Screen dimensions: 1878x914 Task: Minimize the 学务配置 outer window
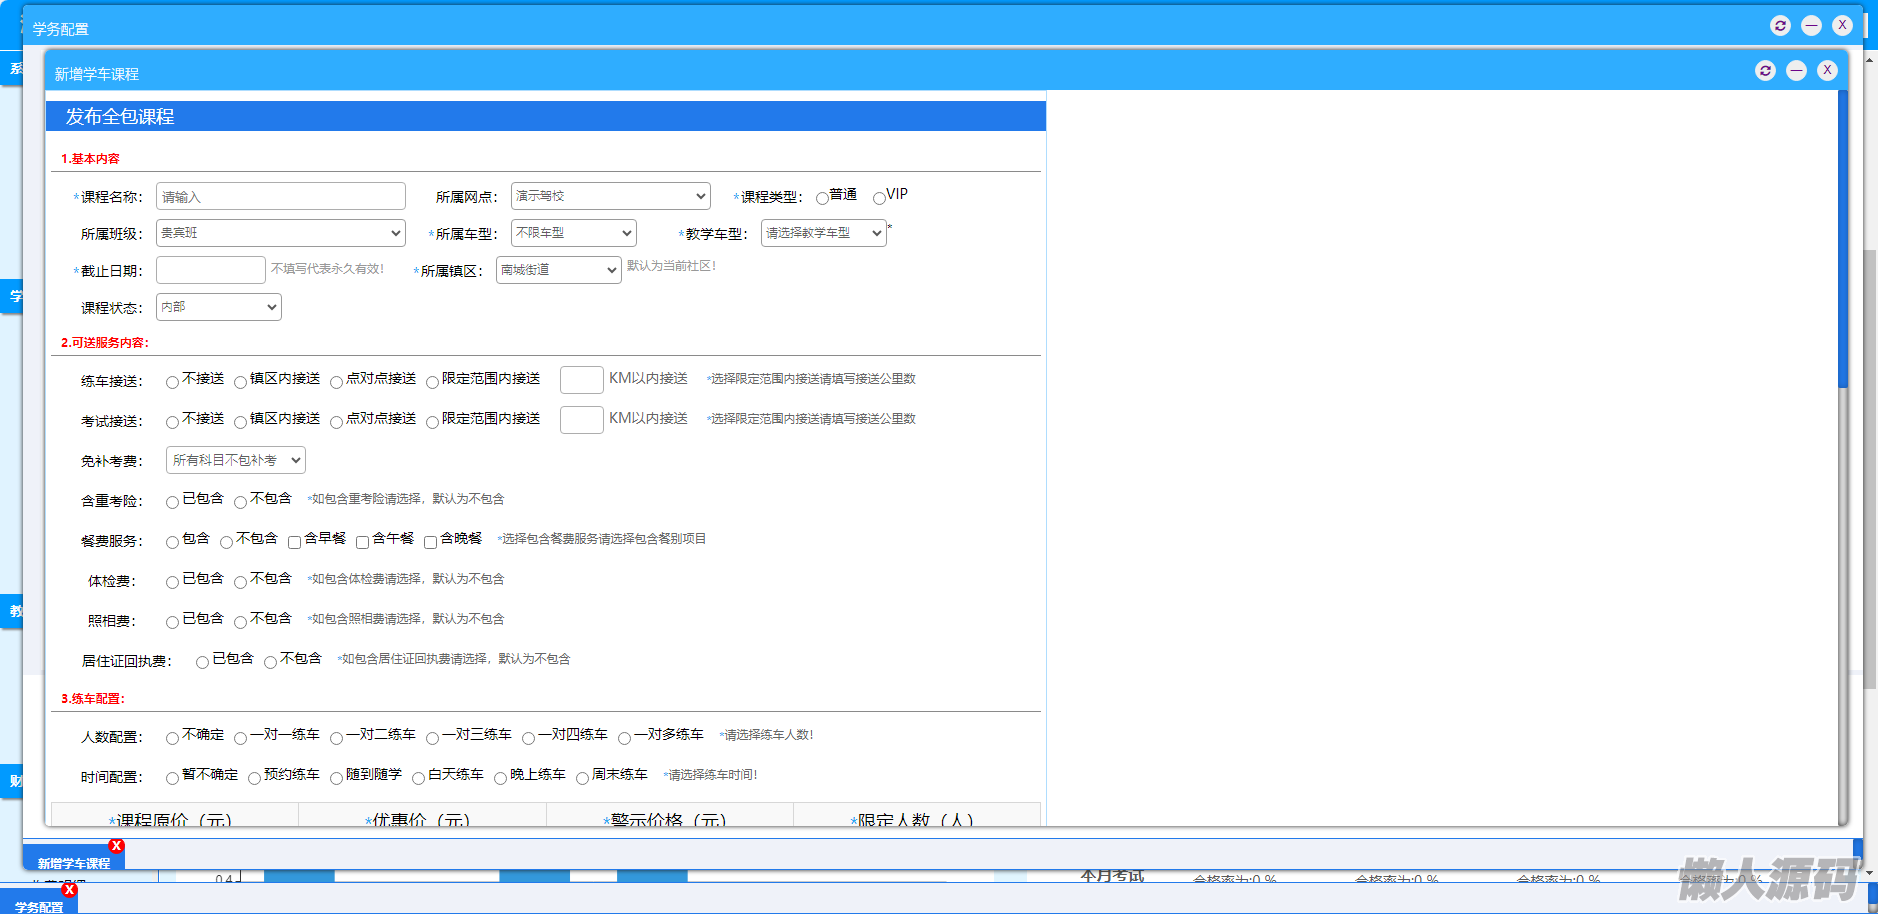pyautogui.click(x=1811, y=26)
